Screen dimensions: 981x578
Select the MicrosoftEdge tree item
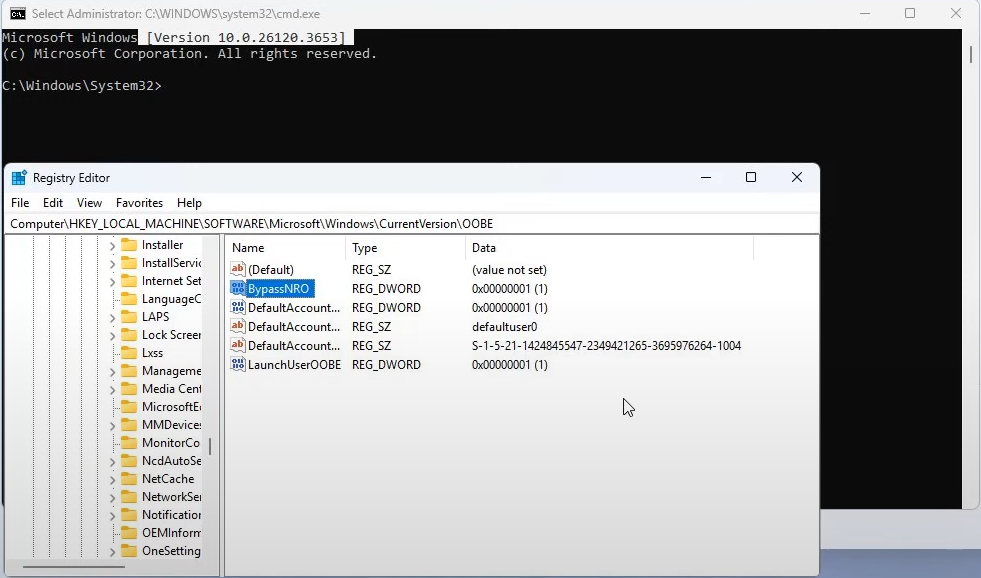point(171,407)
